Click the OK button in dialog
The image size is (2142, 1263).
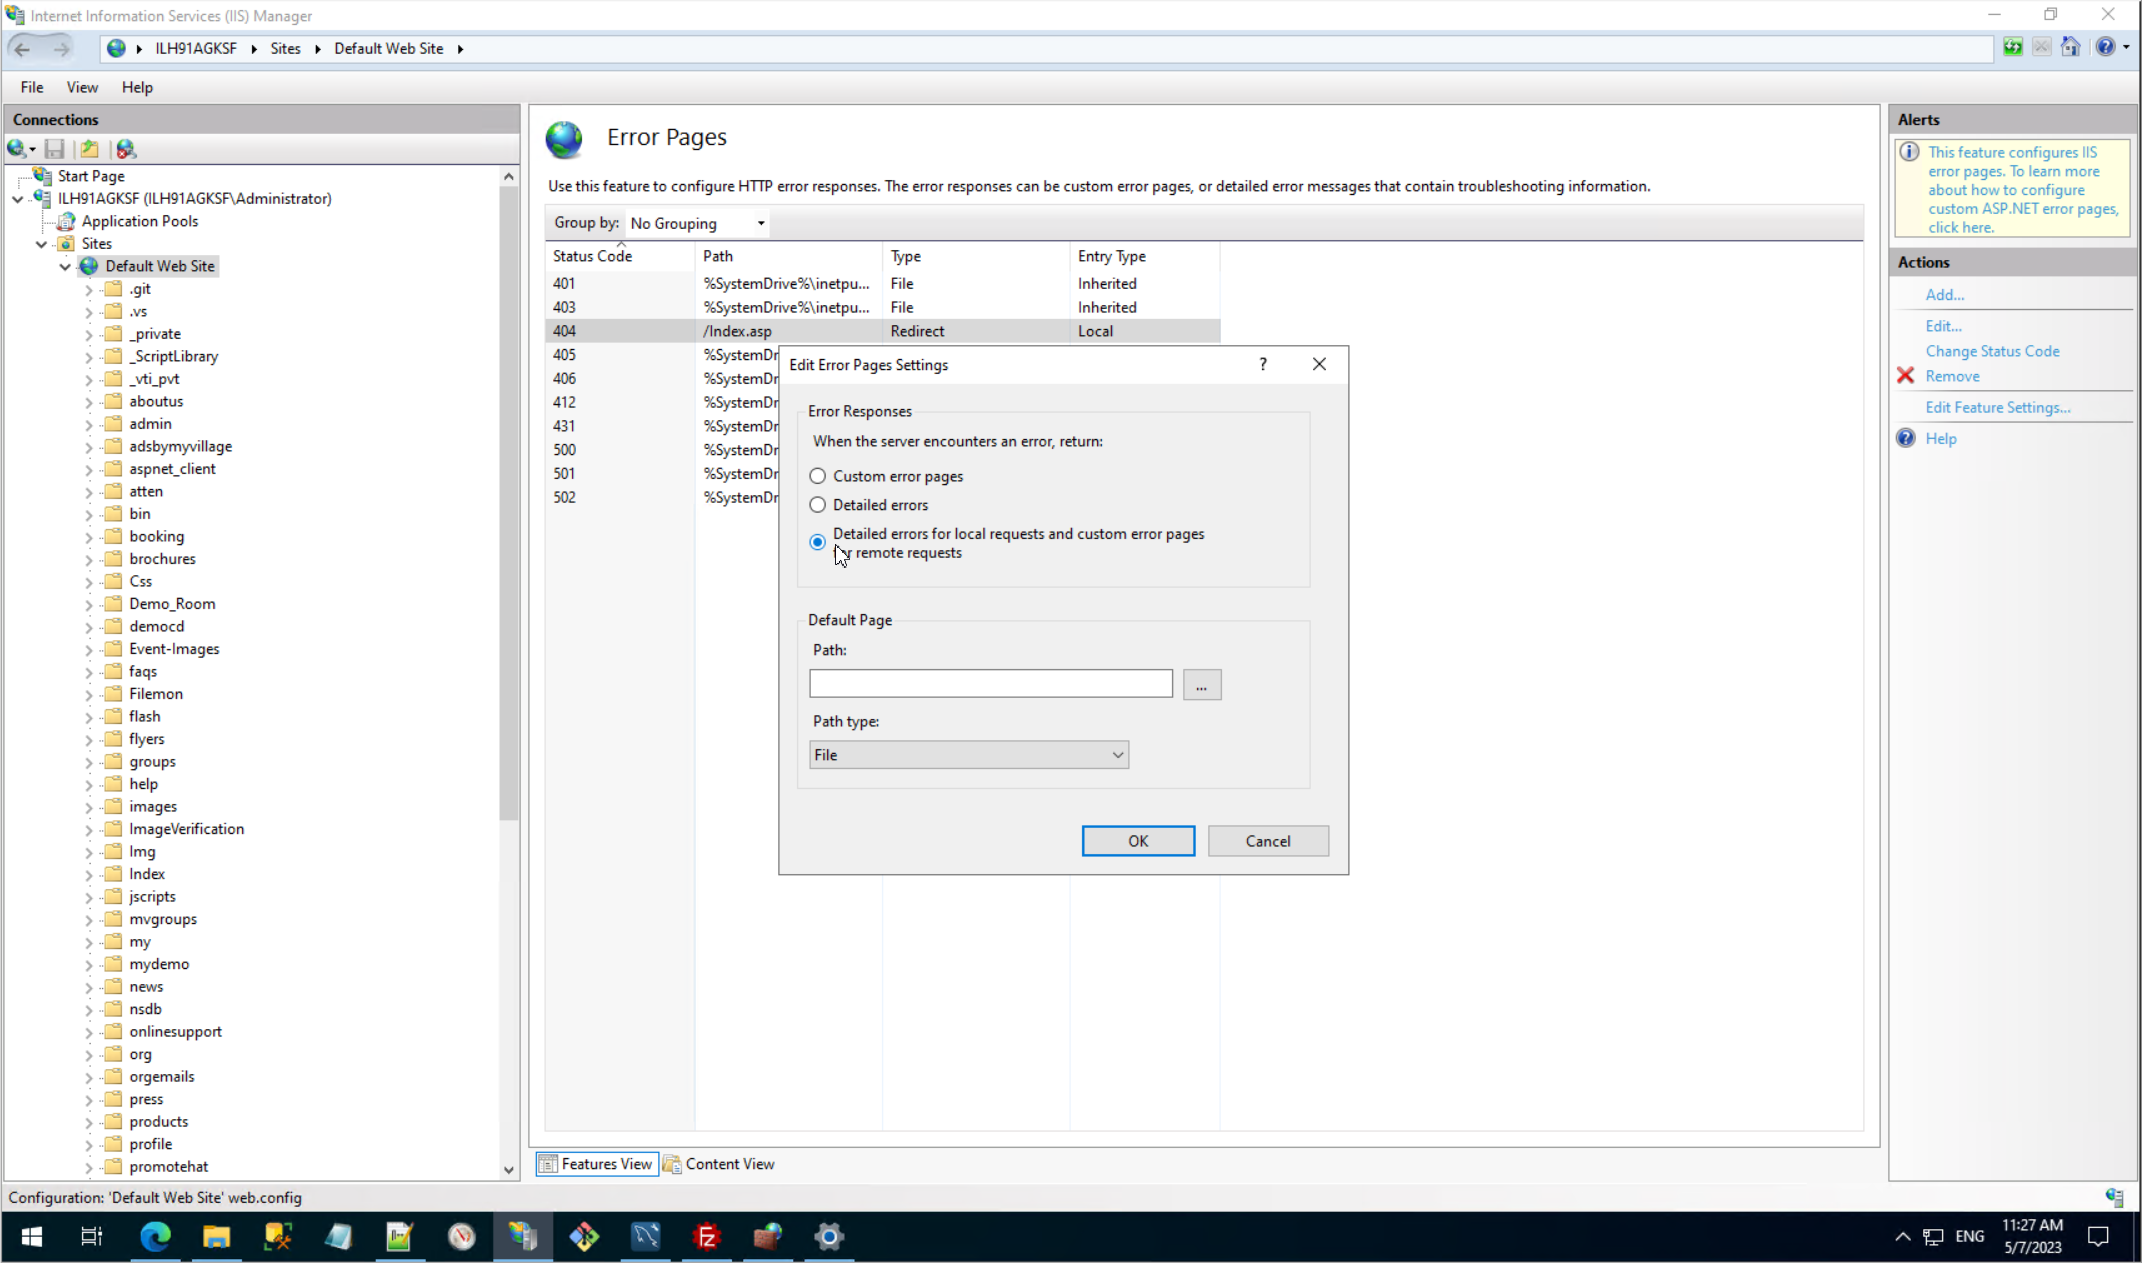tap(1137, 841)
